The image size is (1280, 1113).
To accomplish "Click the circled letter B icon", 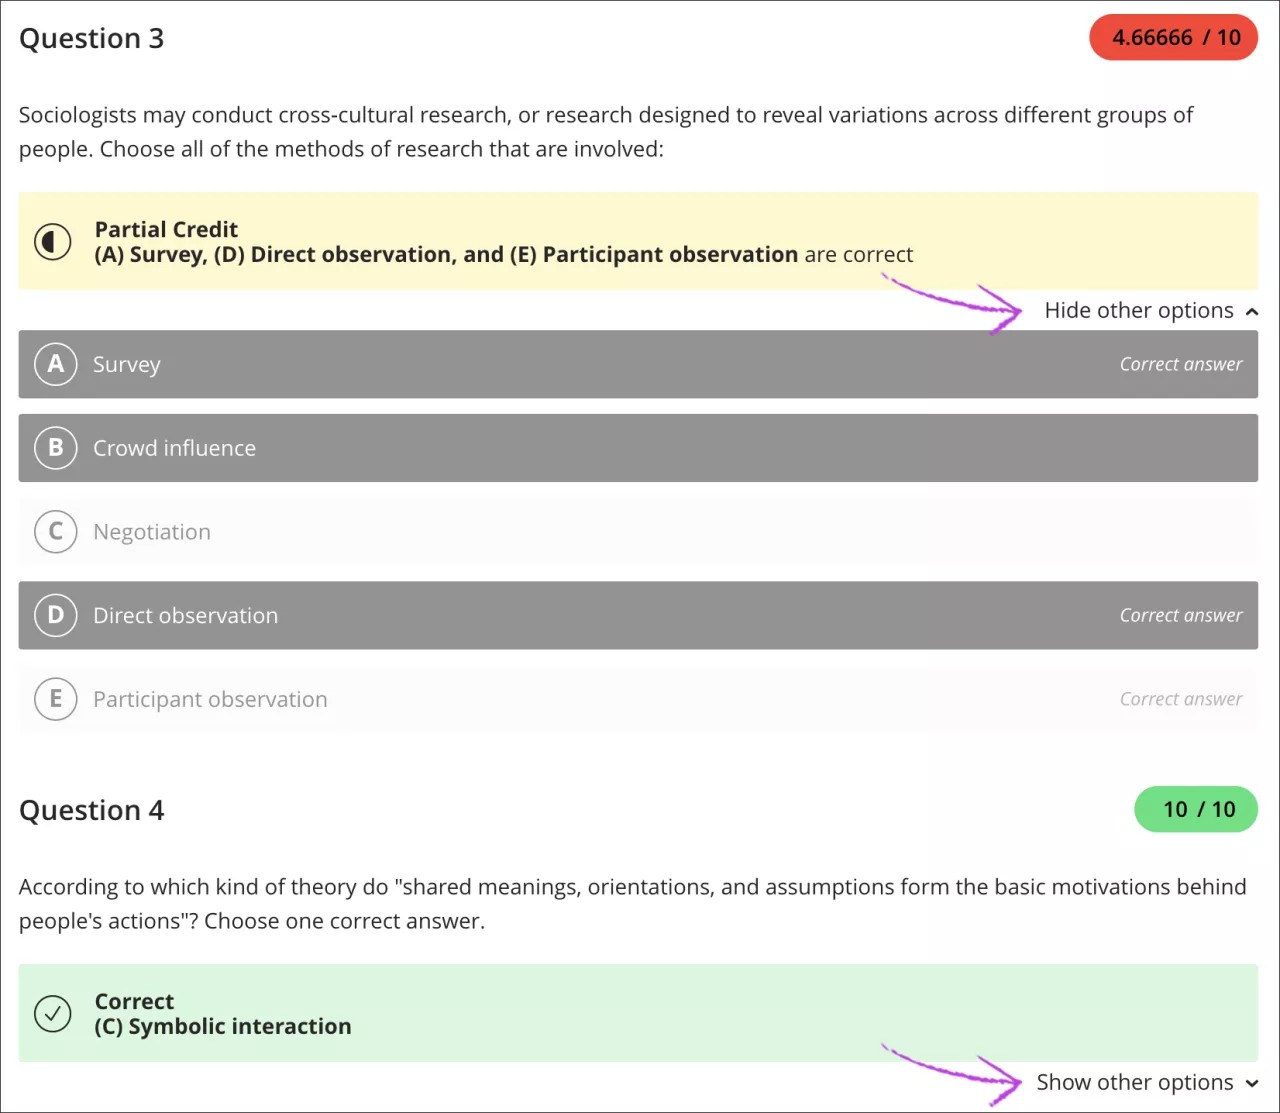I will (x=55, y=448).
